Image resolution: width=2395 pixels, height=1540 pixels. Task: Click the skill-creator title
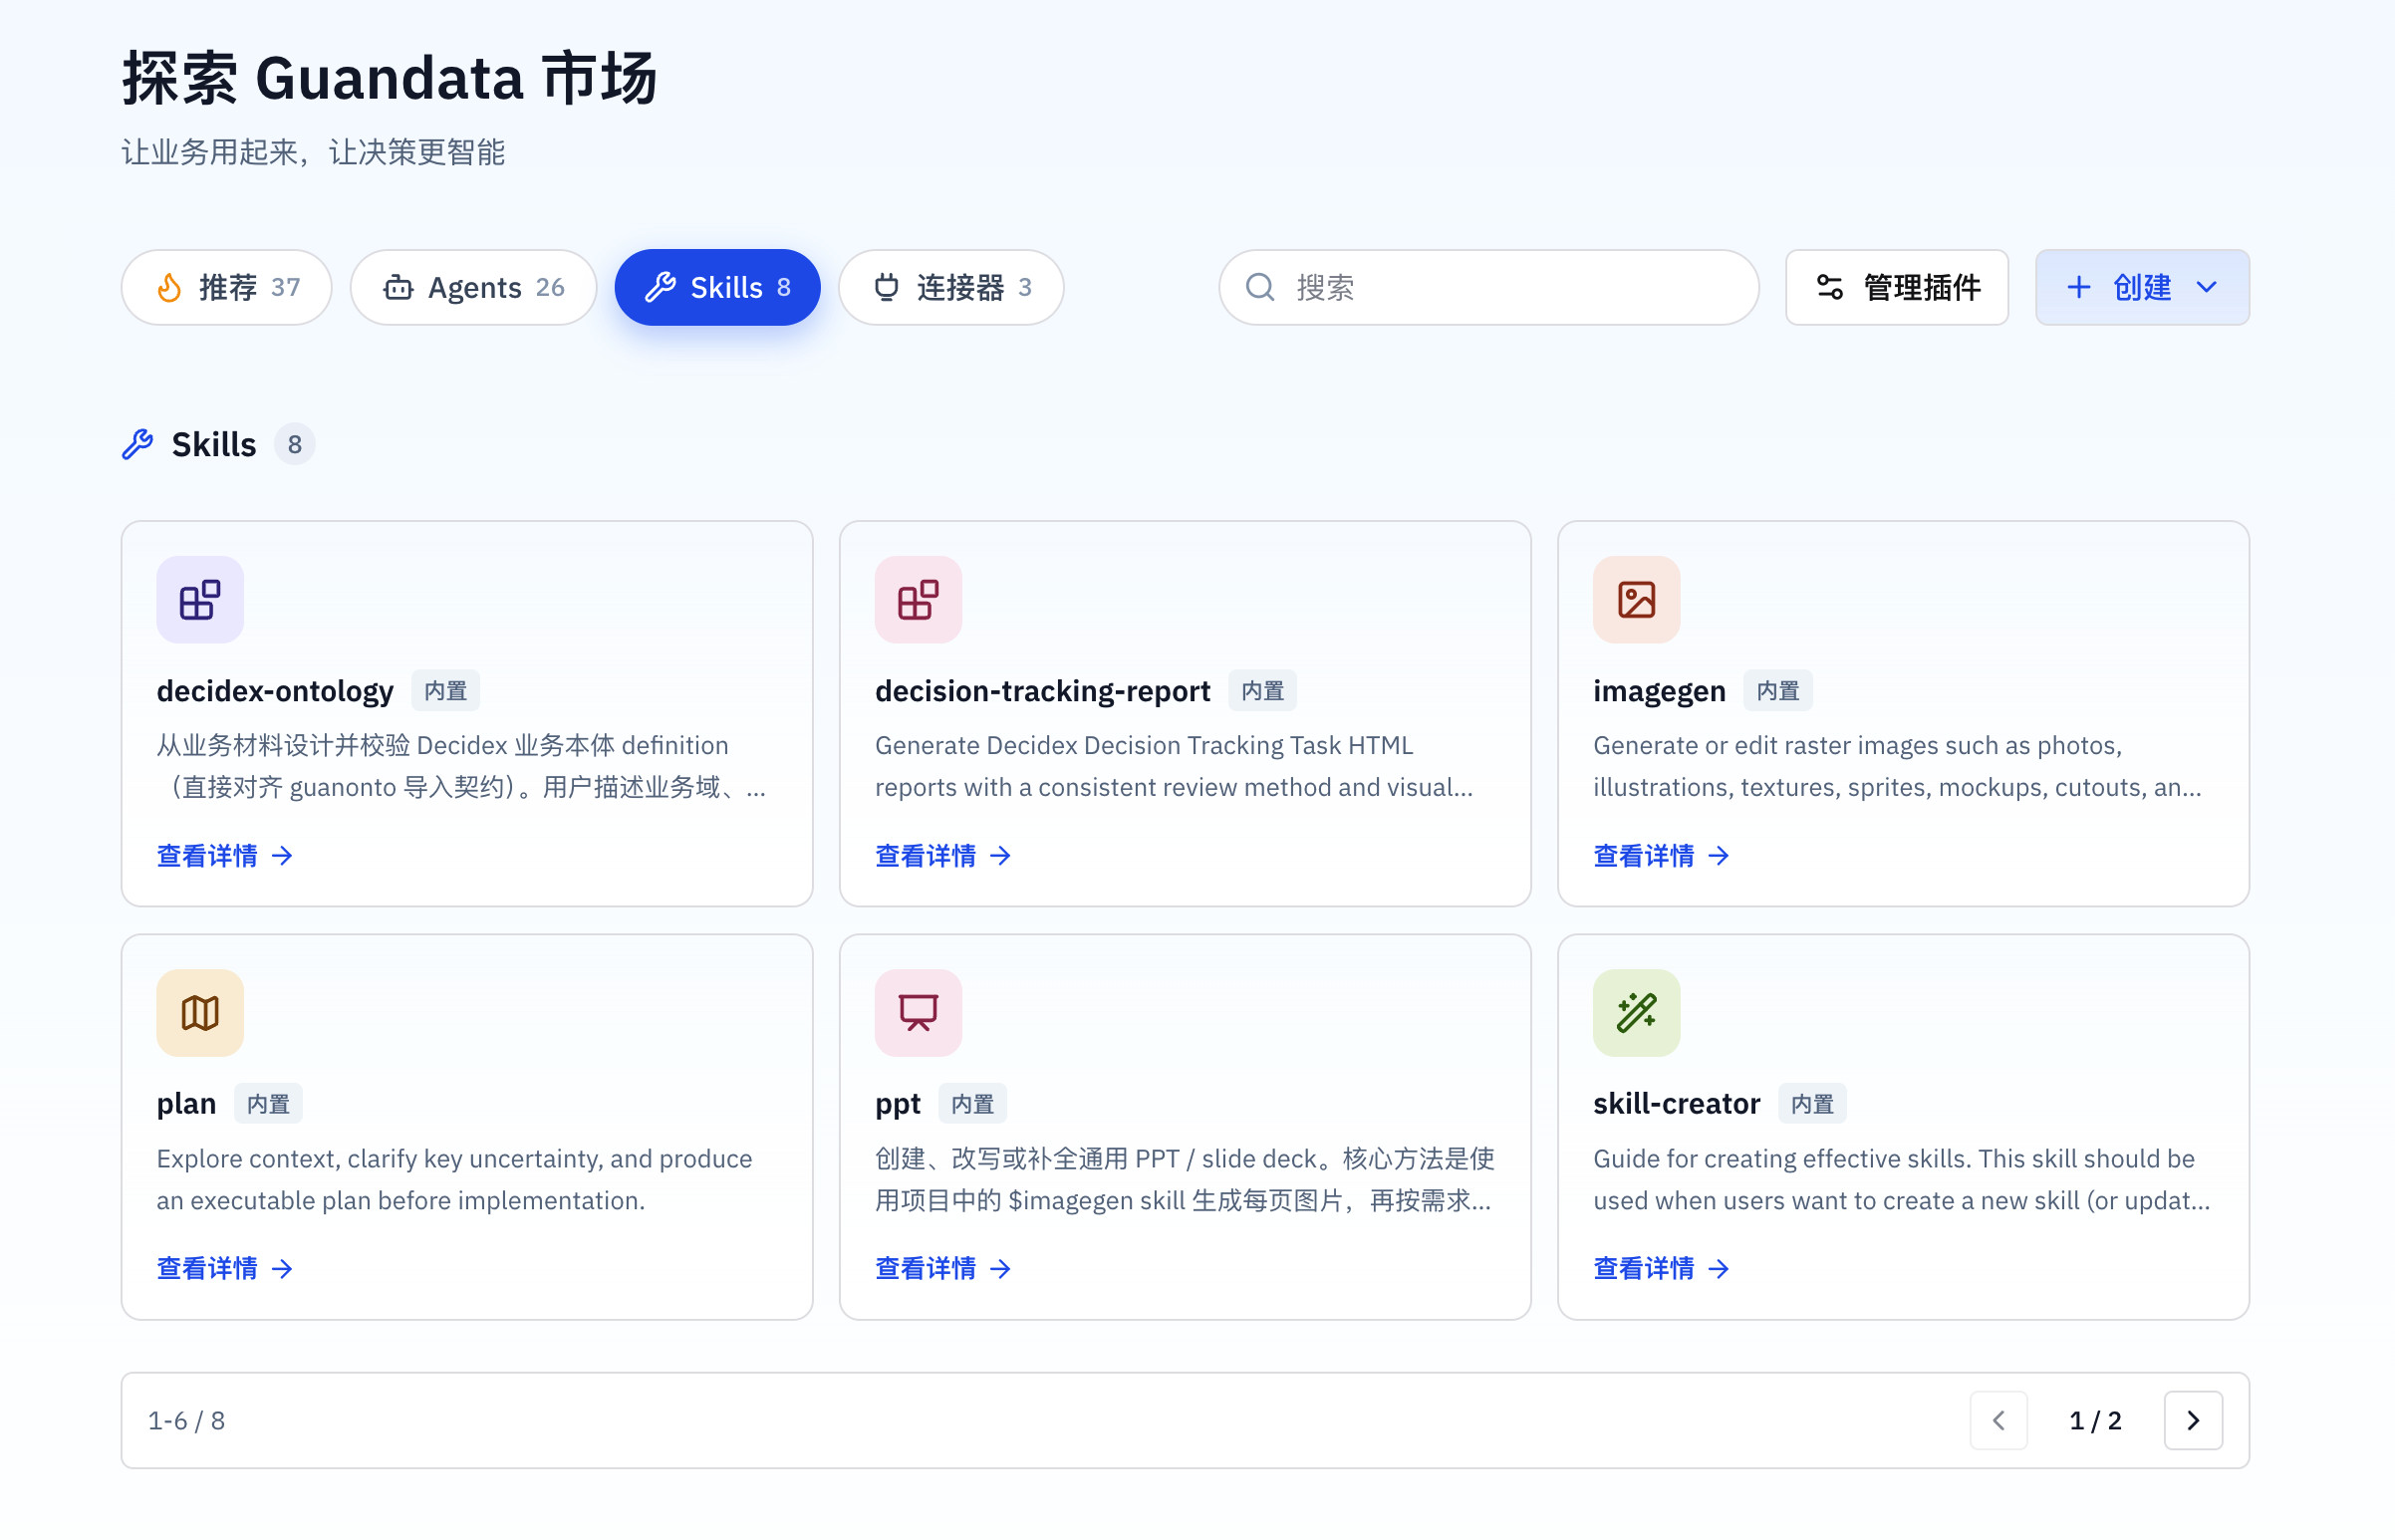[1676, 1103]
